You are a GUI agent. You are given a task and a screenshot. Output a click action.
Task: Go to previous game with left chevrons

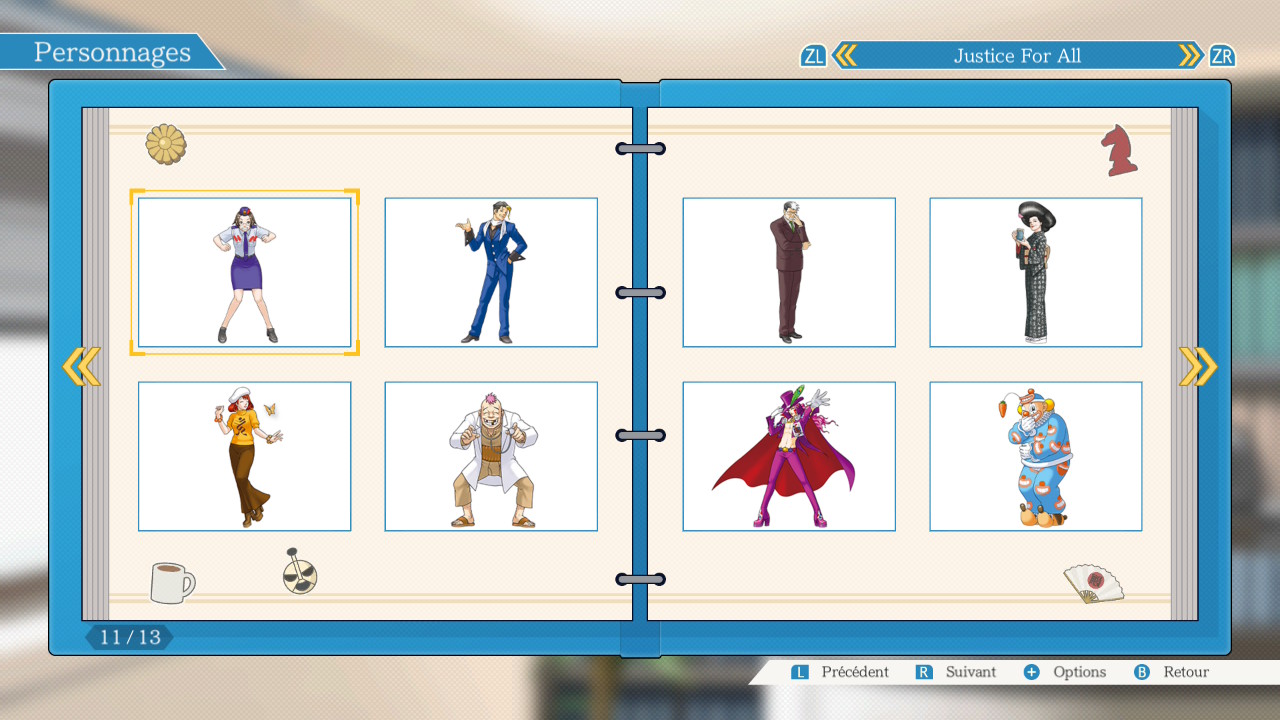point(845,56)
